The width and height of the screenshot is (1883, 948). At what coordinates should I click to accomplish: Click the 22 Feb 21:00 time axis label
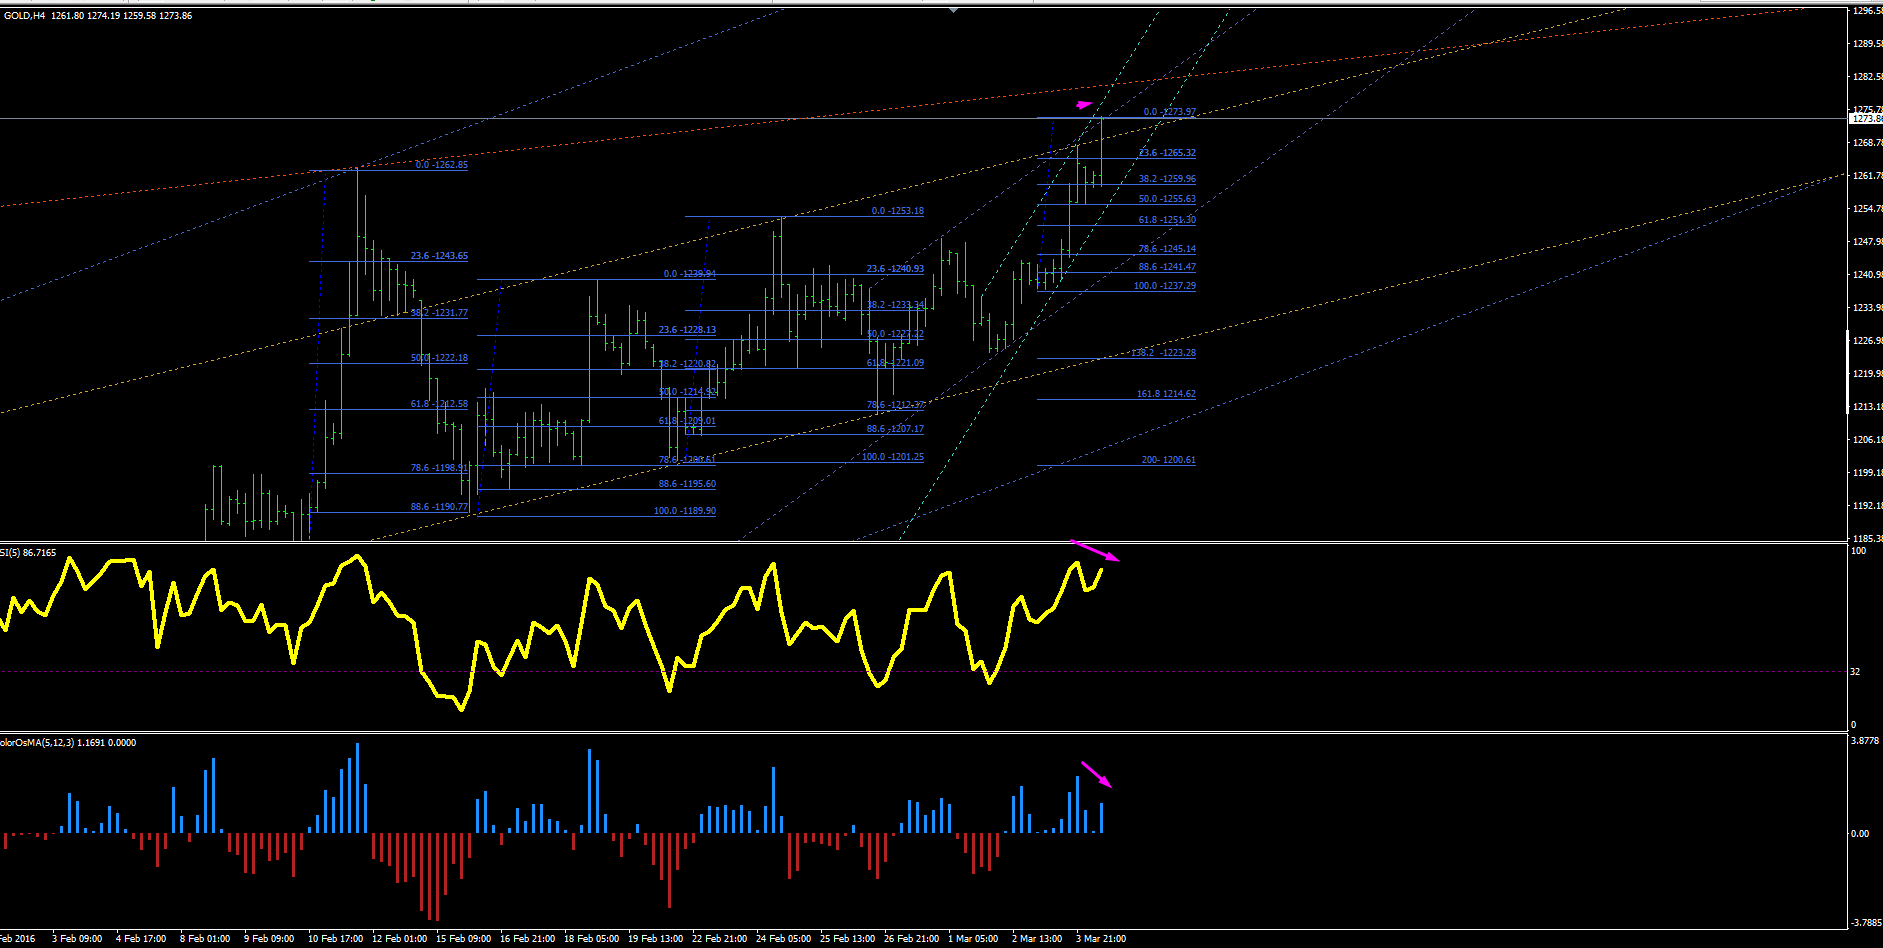720,939
